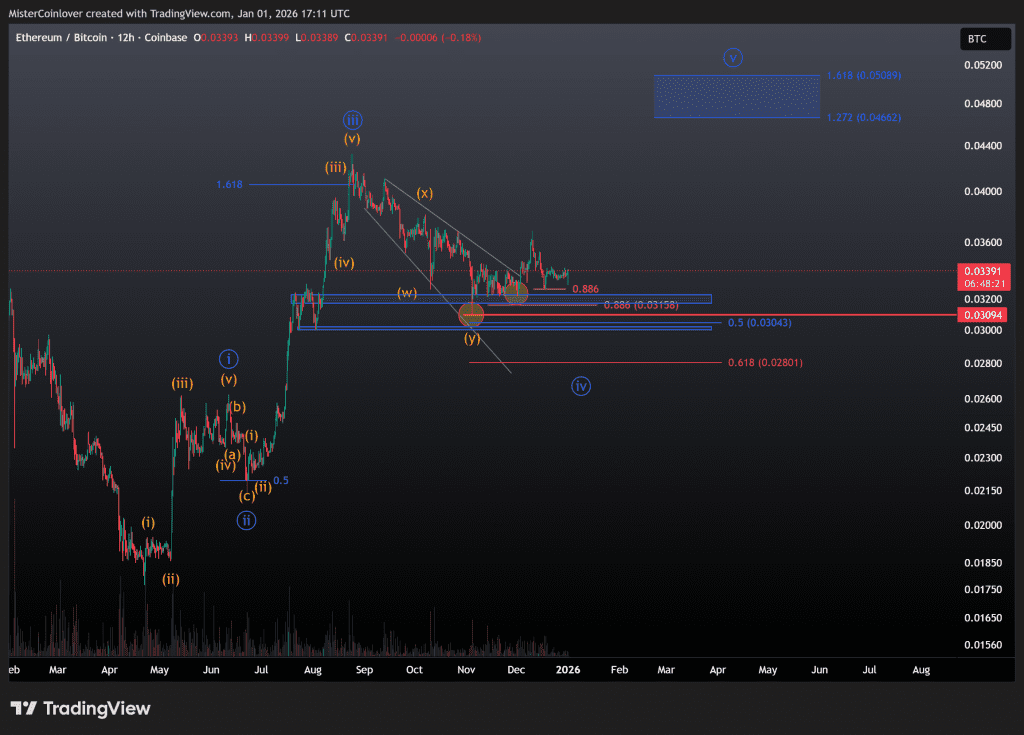
Task: Click the Sep label on time axis
Action: (x=363, y=669)
